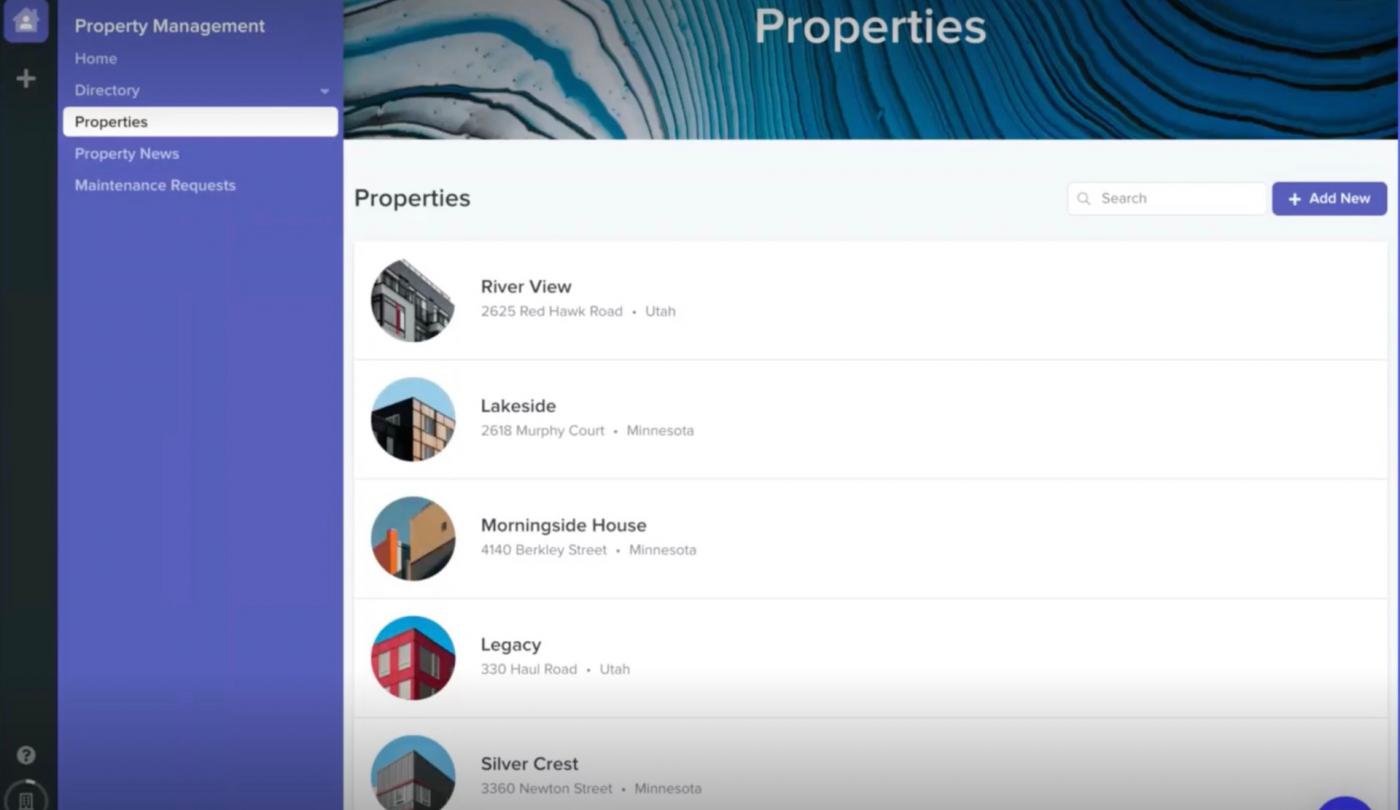
Task: Click the Minnesota label on Morningside House row
Action: 663,550
